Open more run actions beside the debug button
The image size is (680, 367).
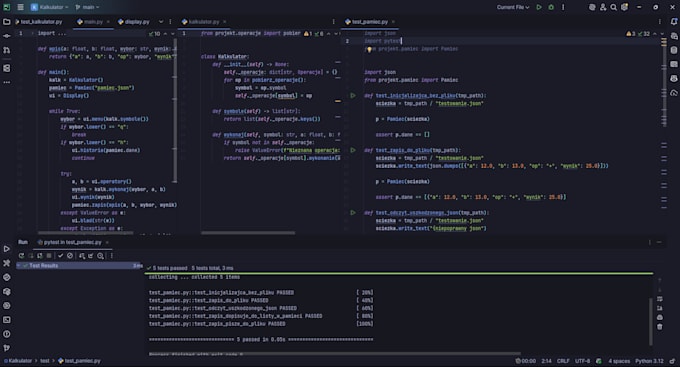563,7
